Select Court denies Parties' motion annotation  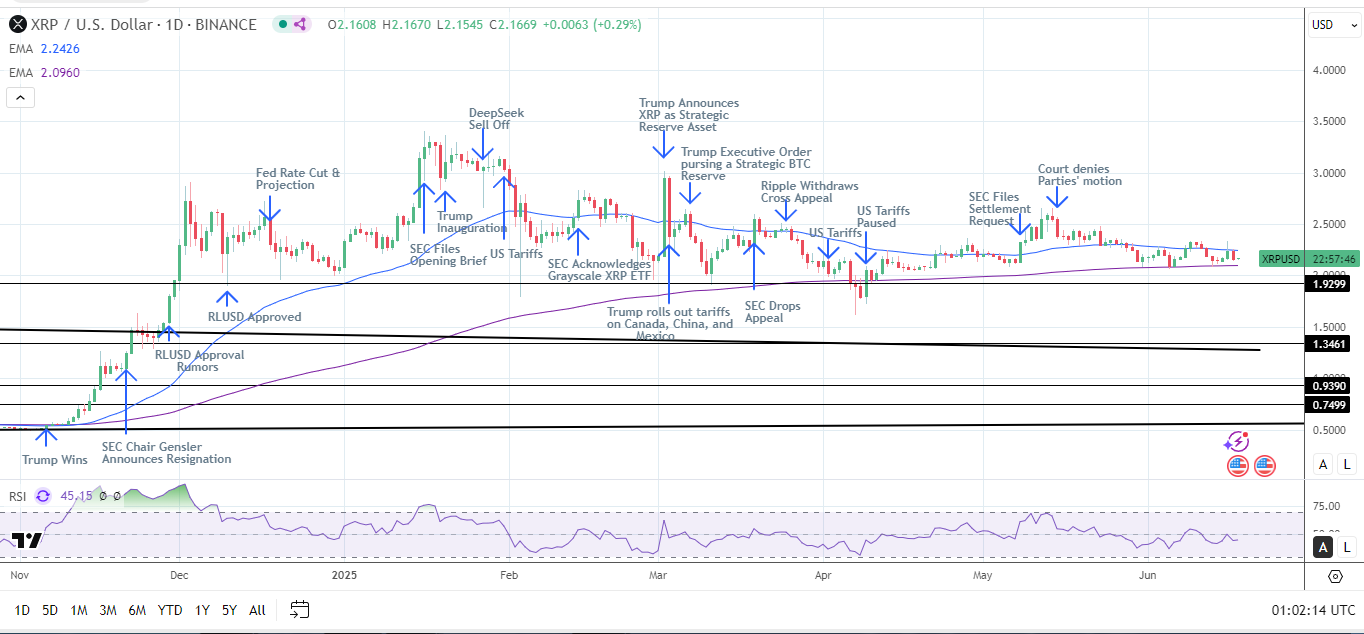pyautogui.click(x=1080, y=175)
